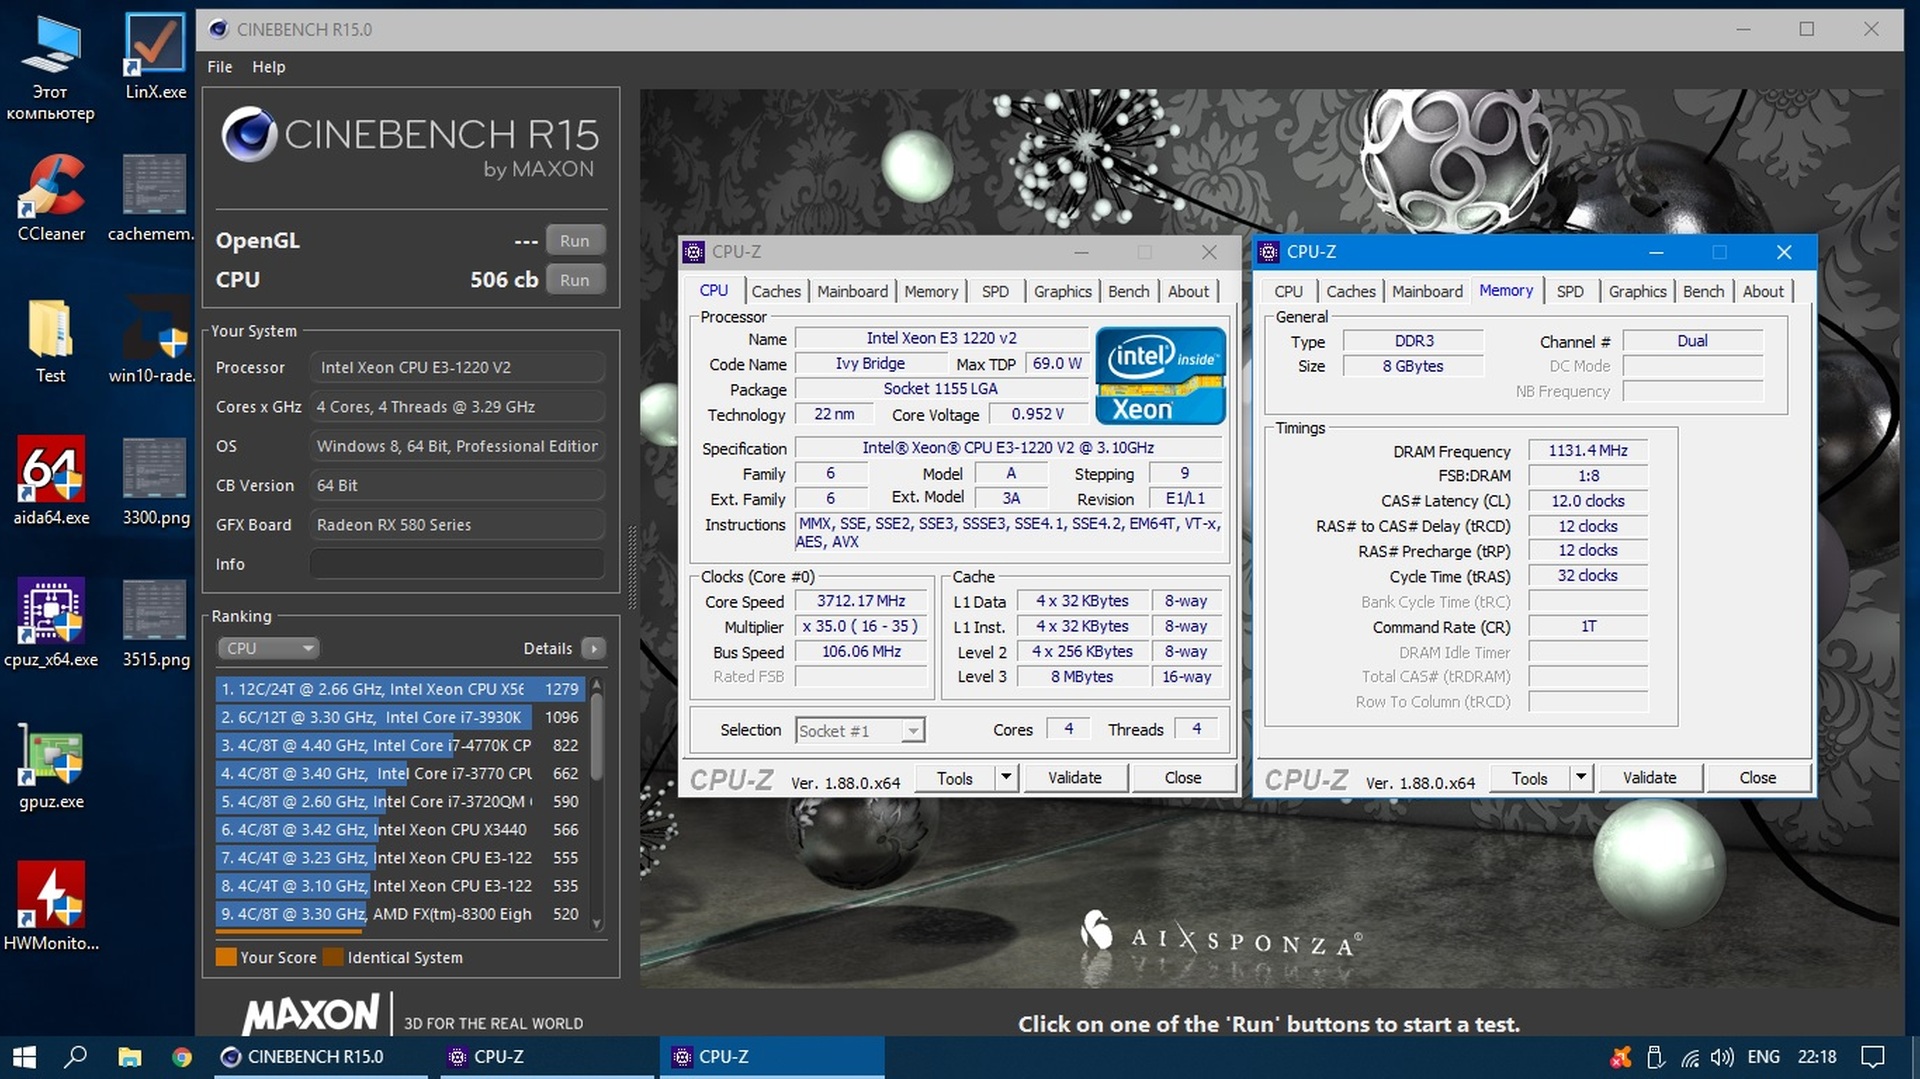This screenshot has width=1920, height=1079.
Task: Select ranking entry 9 AMD FX-8300
Action: (399, 914)
